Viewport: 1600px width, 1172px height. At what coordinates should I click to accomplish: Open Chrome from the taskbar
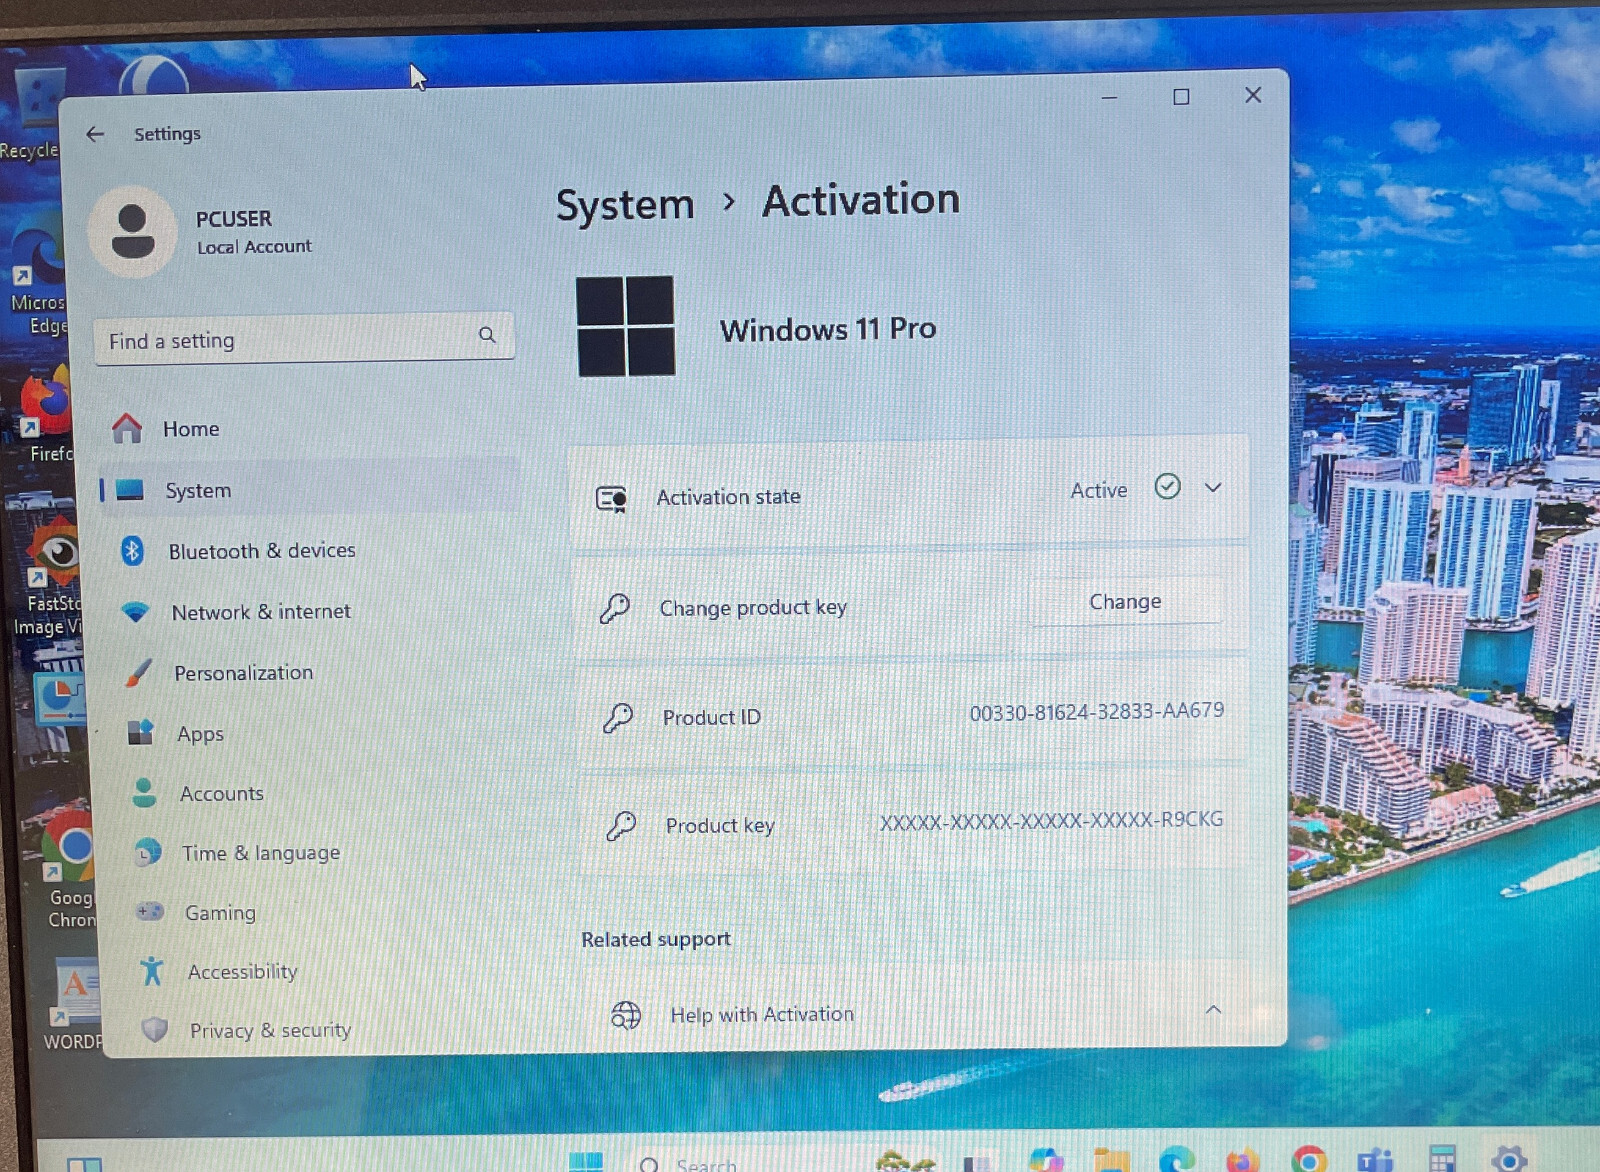tap(1308, 1160)
